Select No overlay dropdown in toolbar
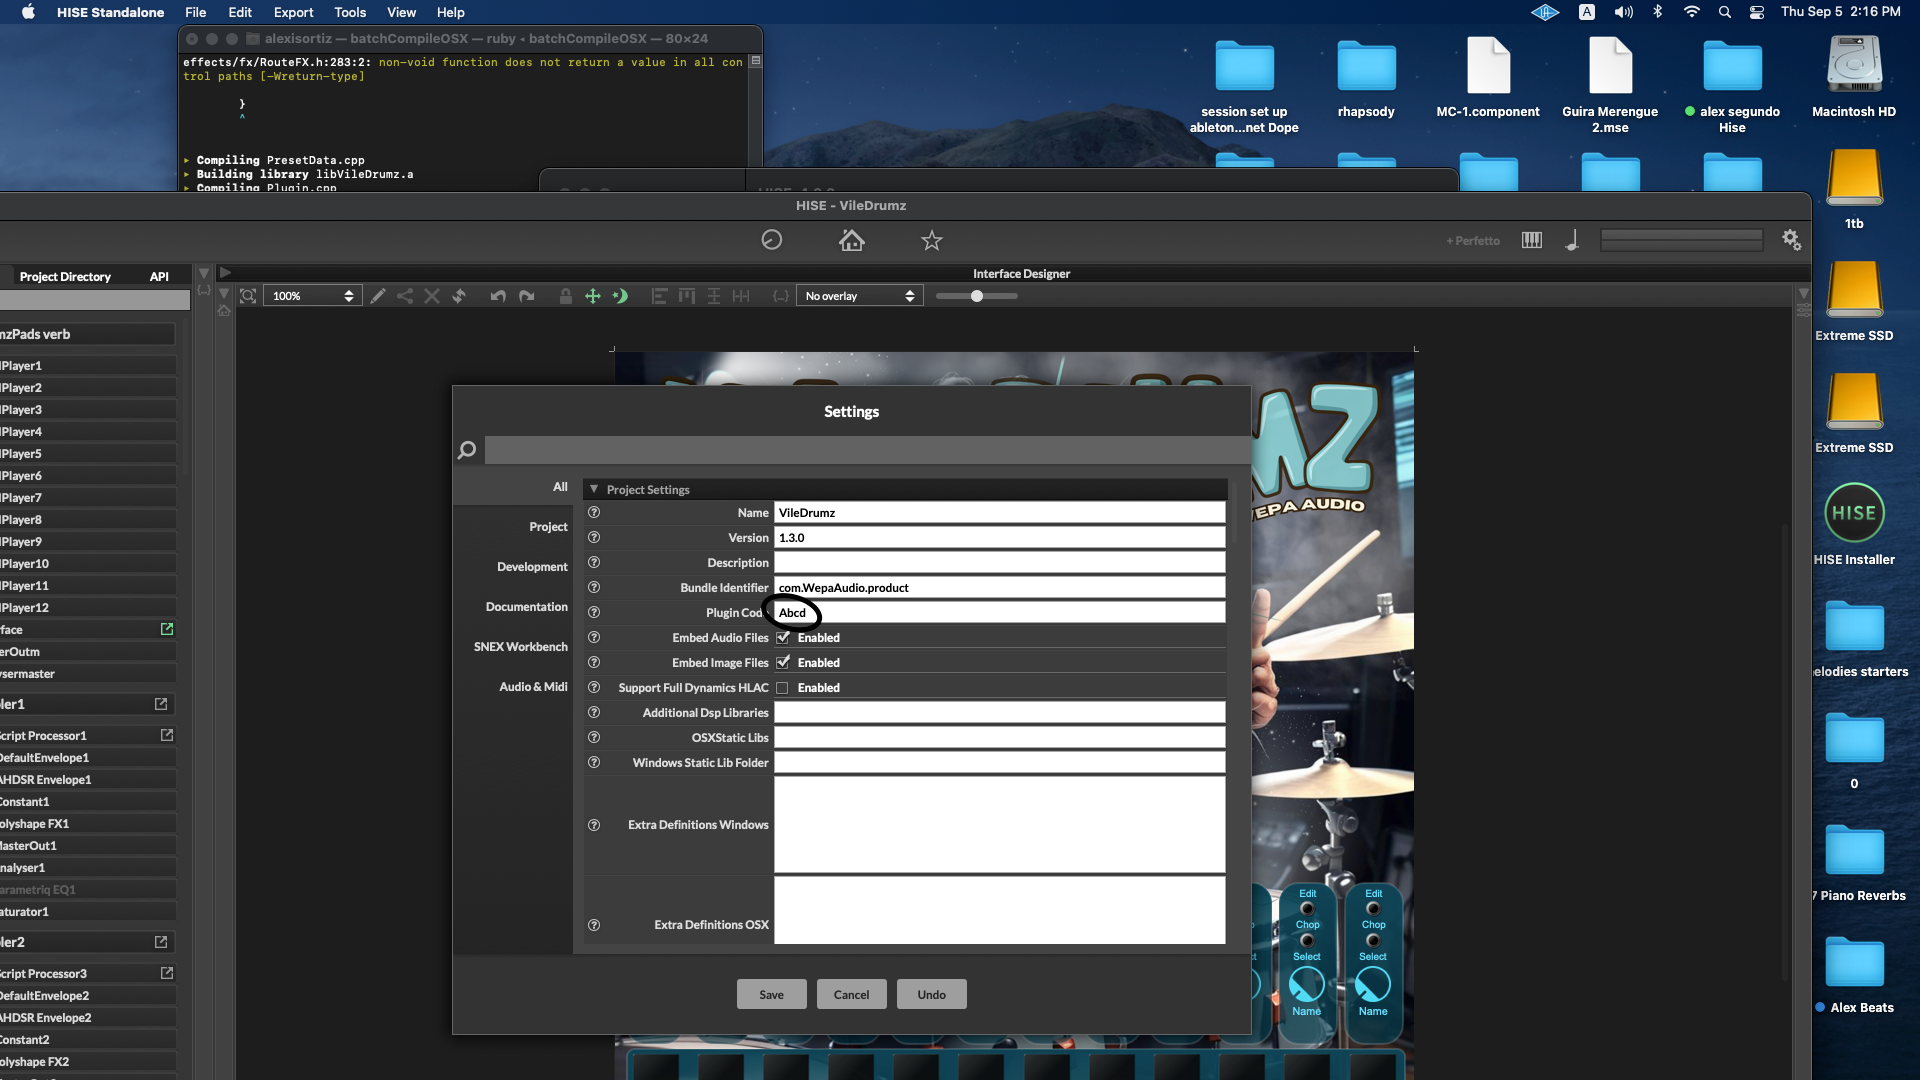The height and width of the screenshot is (1080, 1920). tap(857, 295)
